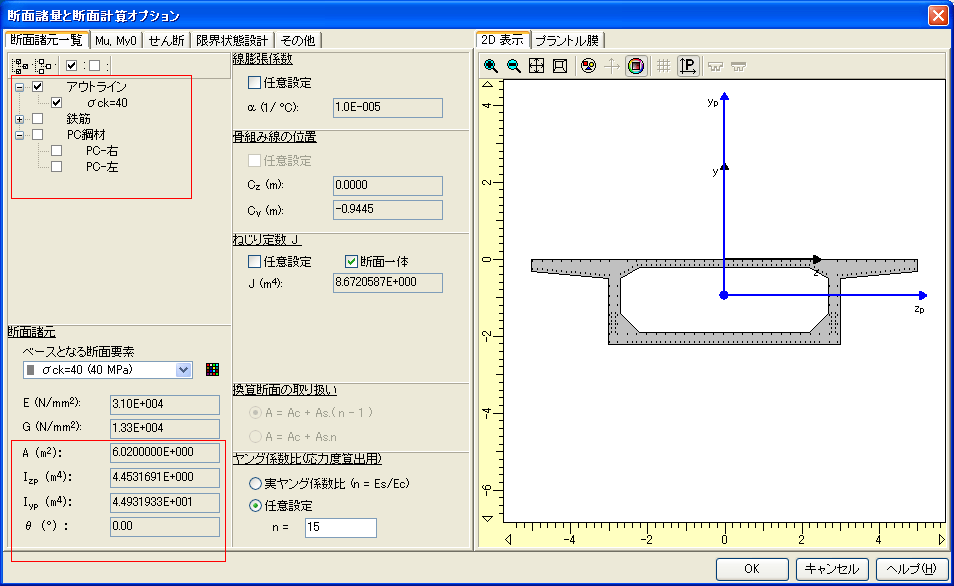Open the 限界状態設計 tab
The width and height of the screenshot is (954, 586).
coord(232,41)
